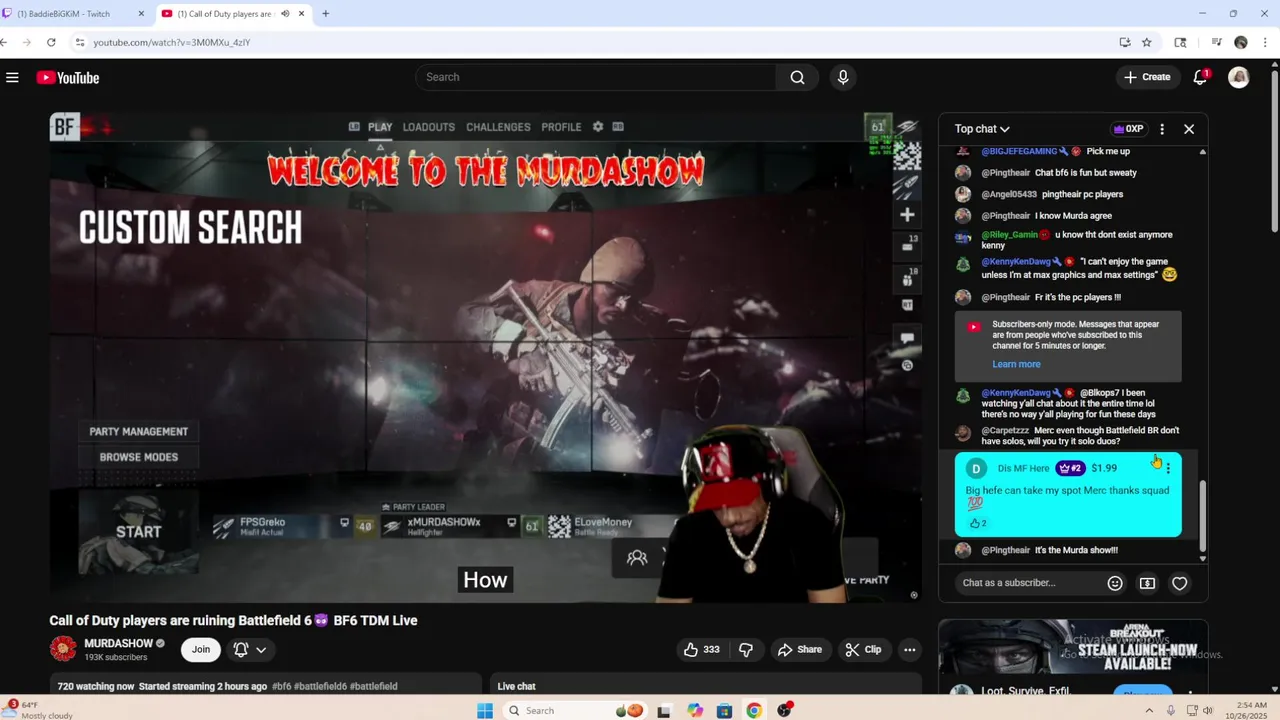Expand the Top chat dropdown
This screenshot has width=1280, height=720.
tap(982, 129)
